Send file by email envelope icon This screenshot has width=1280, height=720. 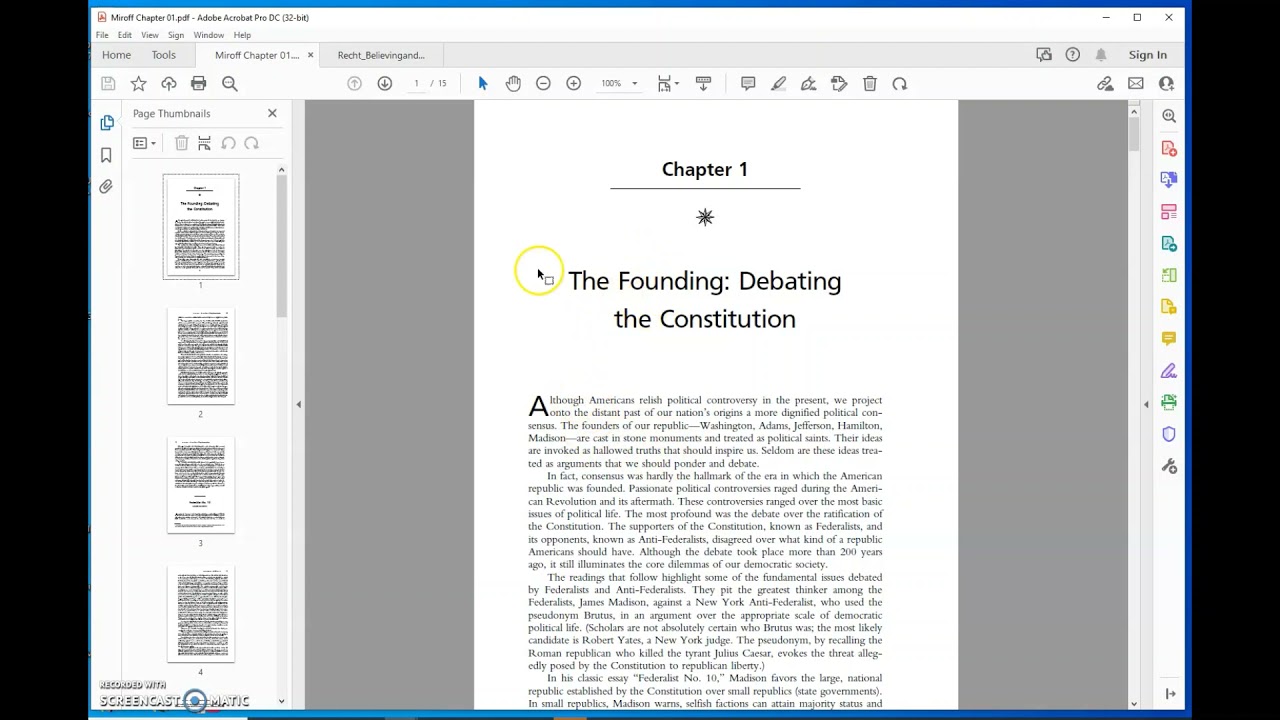1136,84
